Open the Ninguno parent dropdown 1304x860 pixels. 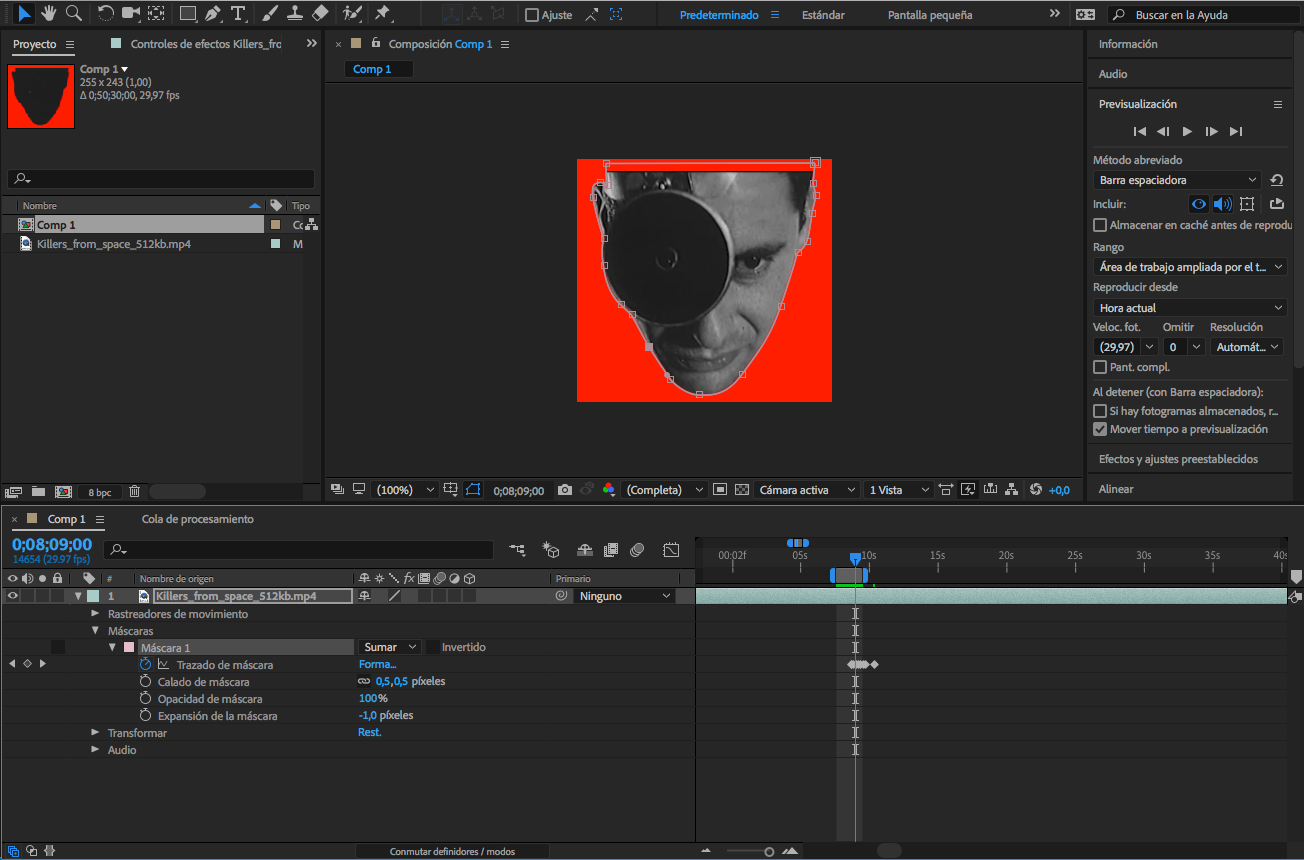point(625,596)
